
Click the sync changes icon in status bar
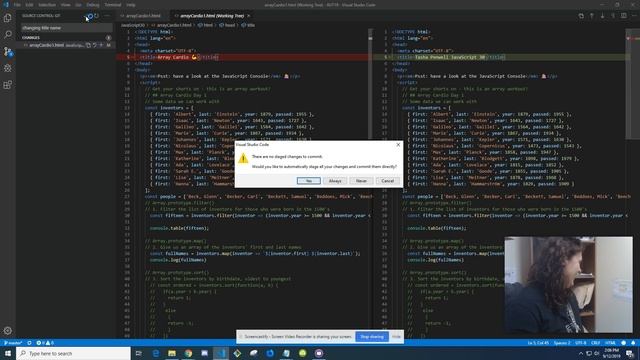pos(29,343)
